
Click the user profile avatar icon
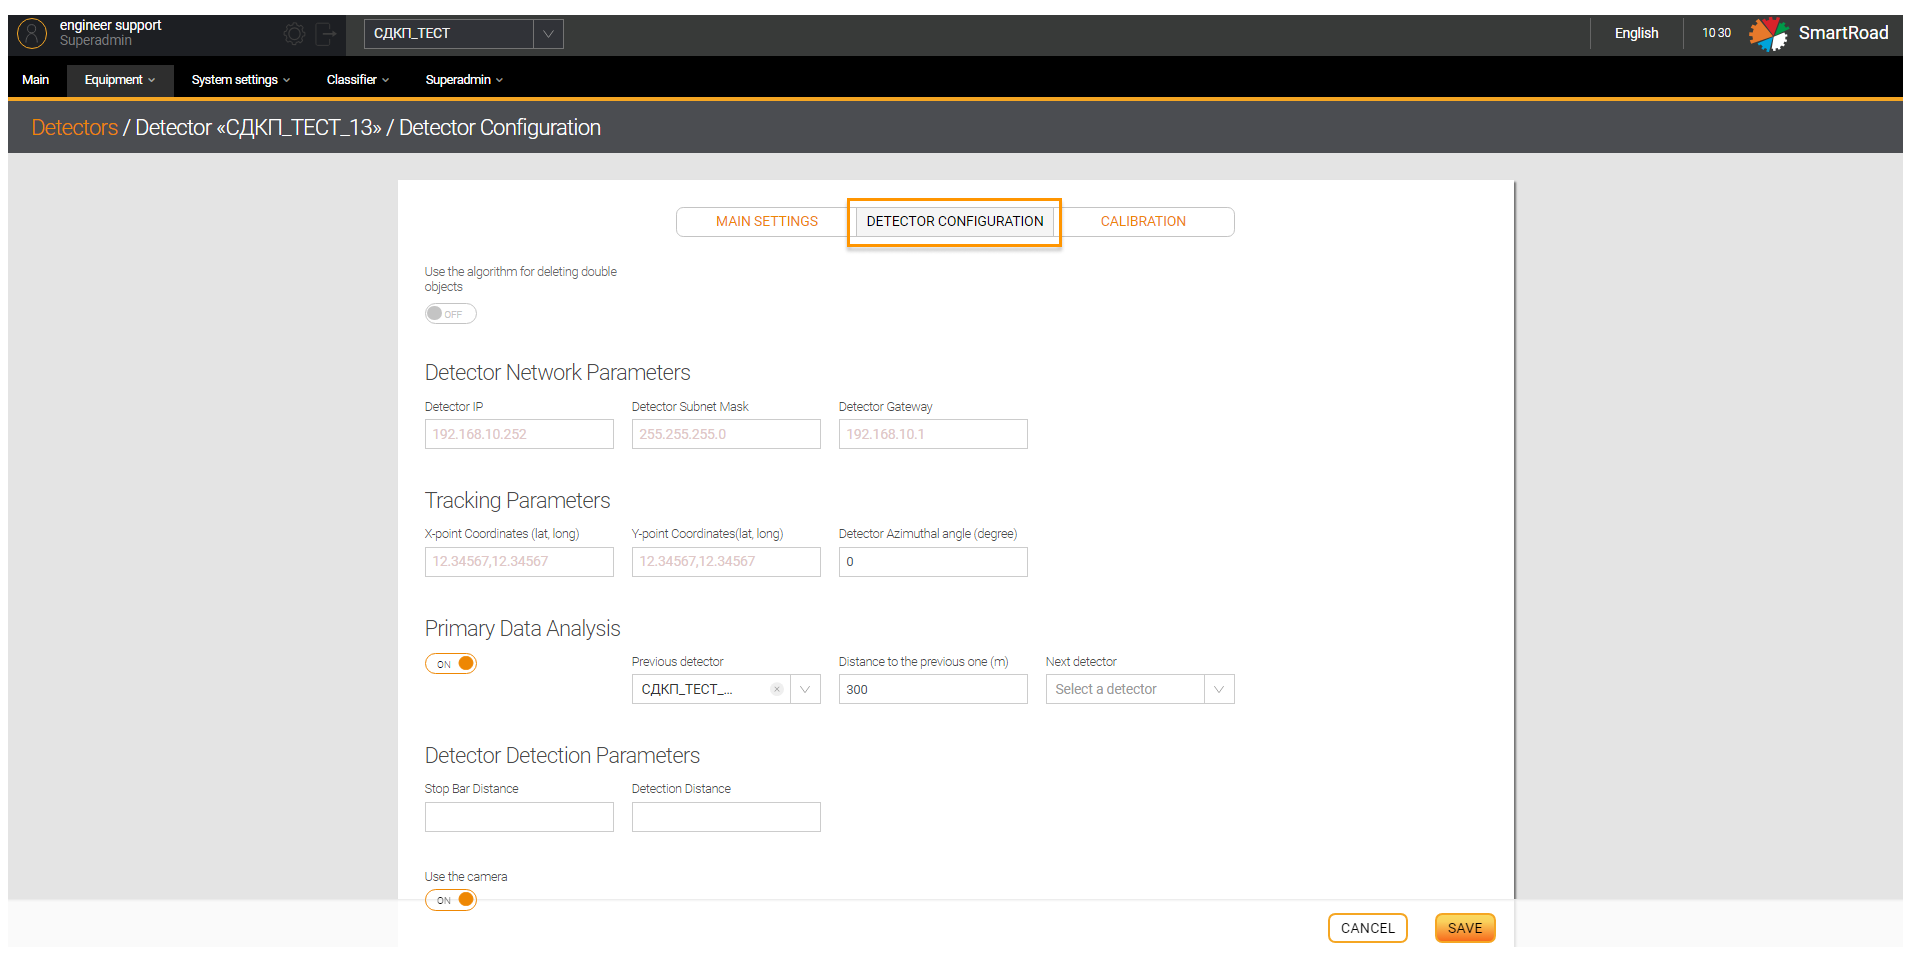pos(32,34)
